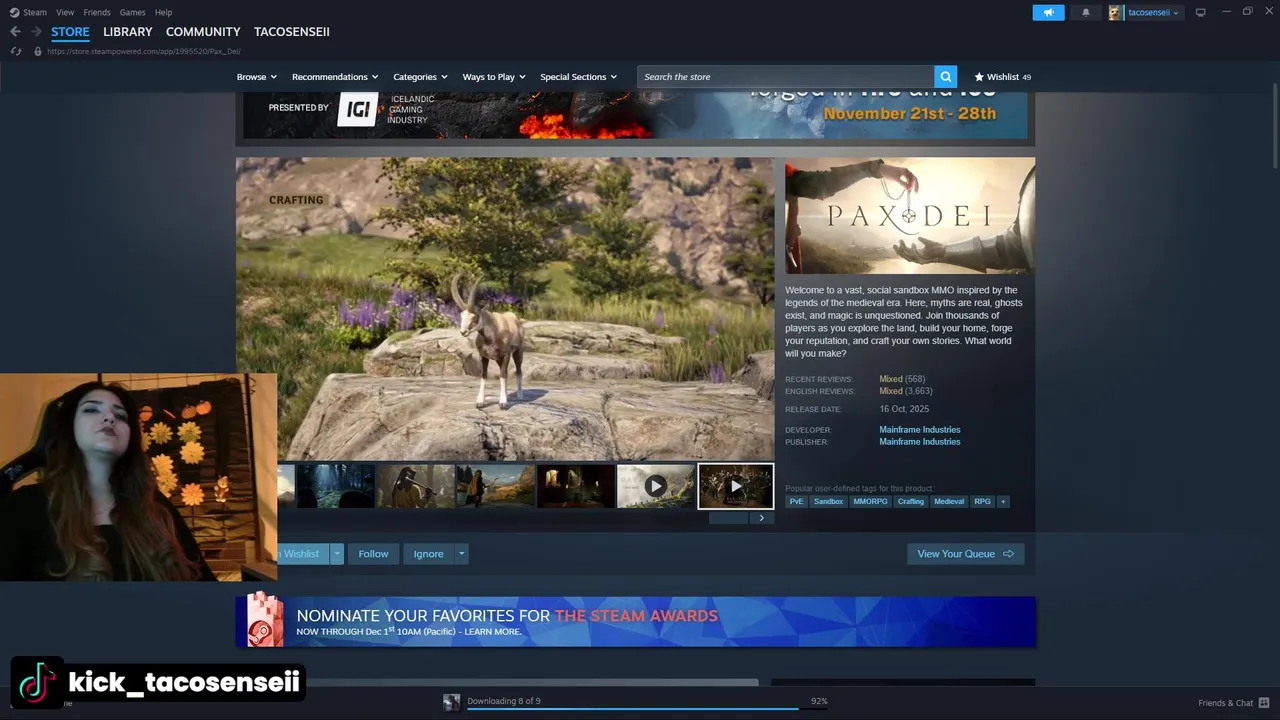Open Big Picture mode monitor icon

click(1200, 12)
